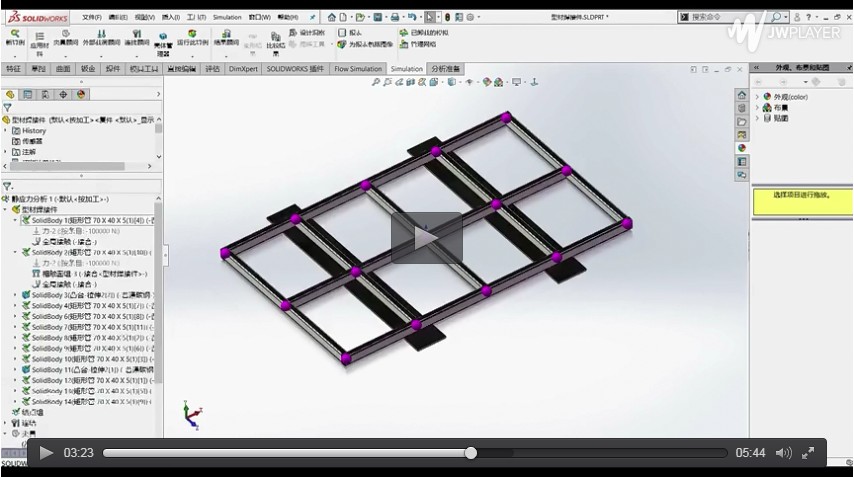The height and width of the screenshot is (477, 854).
Task: Open the Appearances tab in the task pane
Action: 742,147
